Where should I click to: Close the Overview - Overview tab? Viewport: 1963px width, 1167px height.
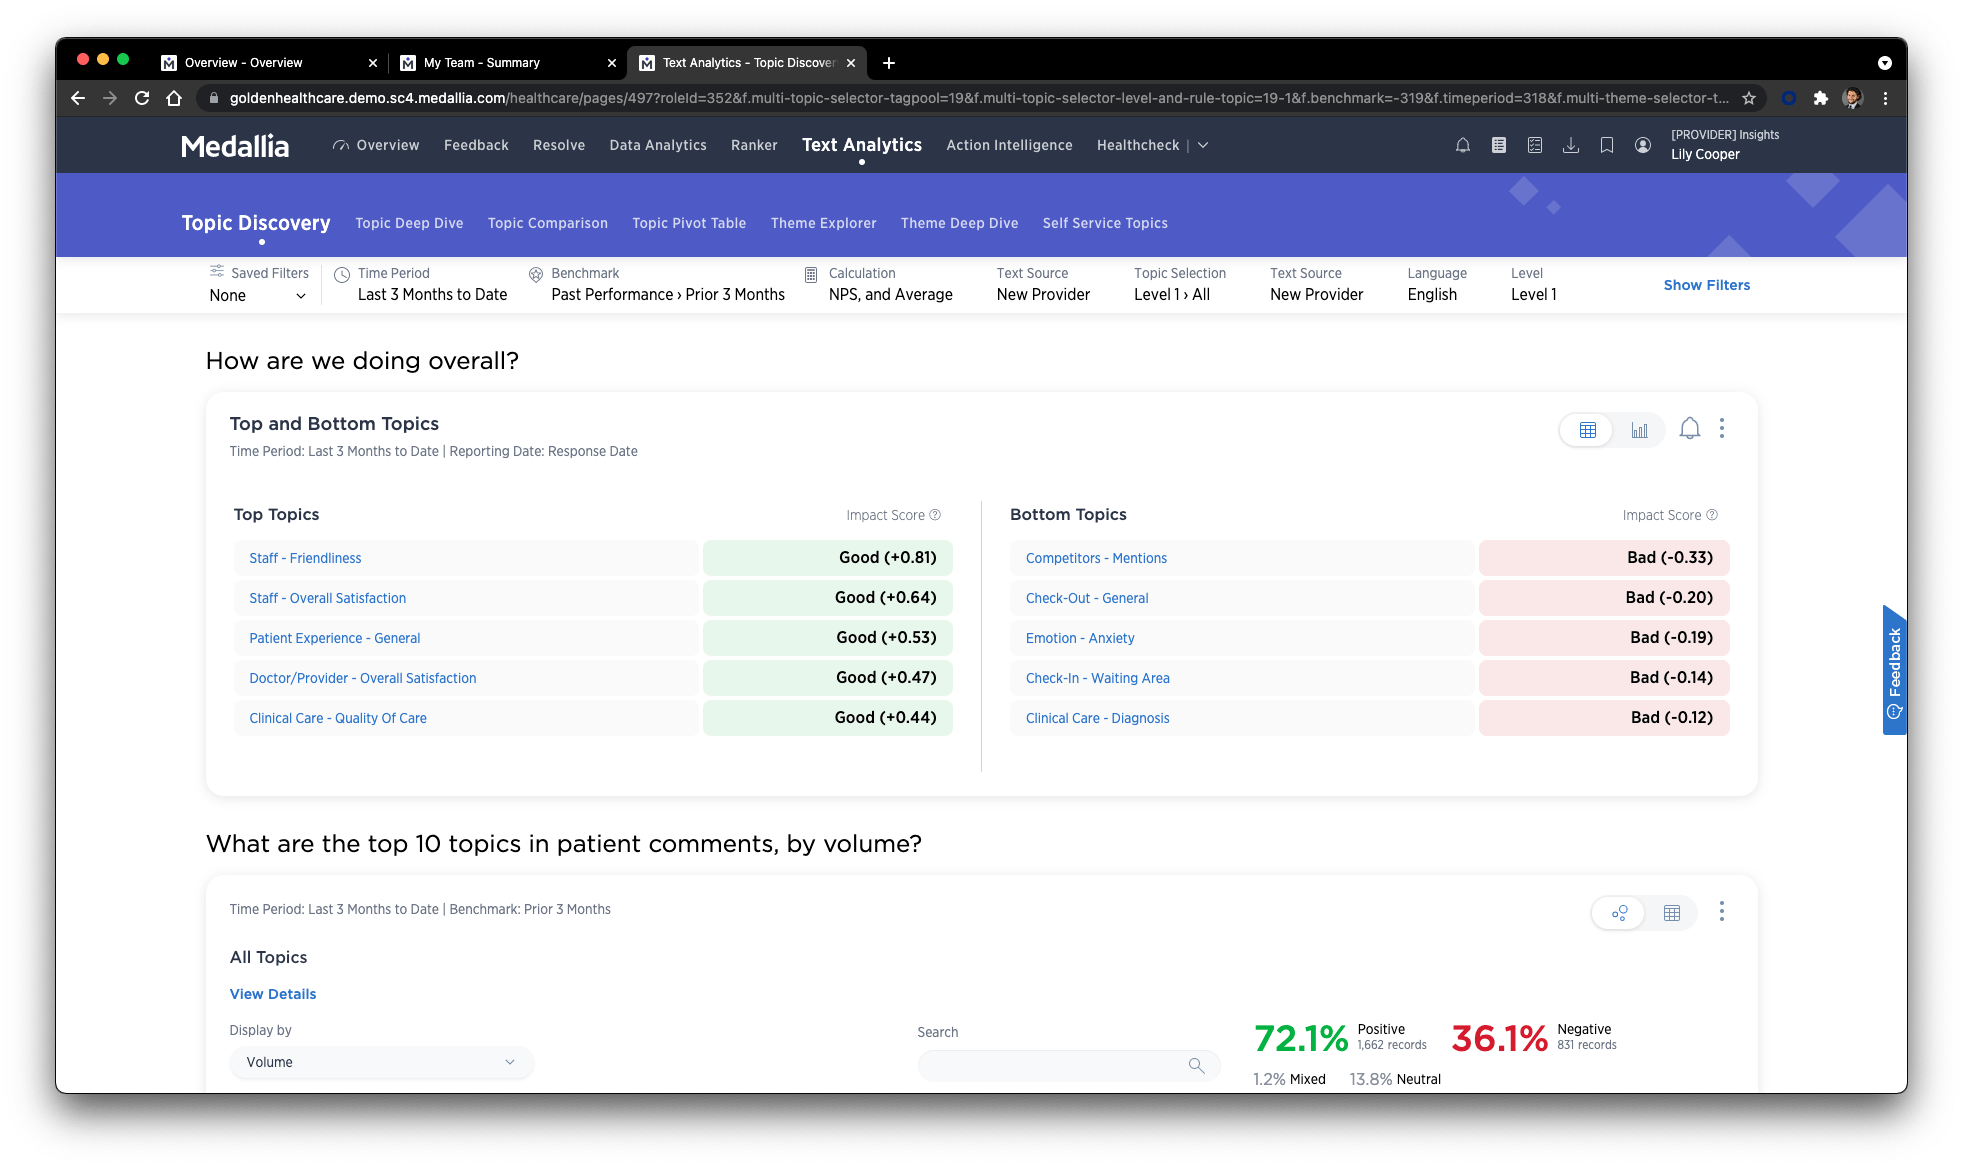(372, 63)
